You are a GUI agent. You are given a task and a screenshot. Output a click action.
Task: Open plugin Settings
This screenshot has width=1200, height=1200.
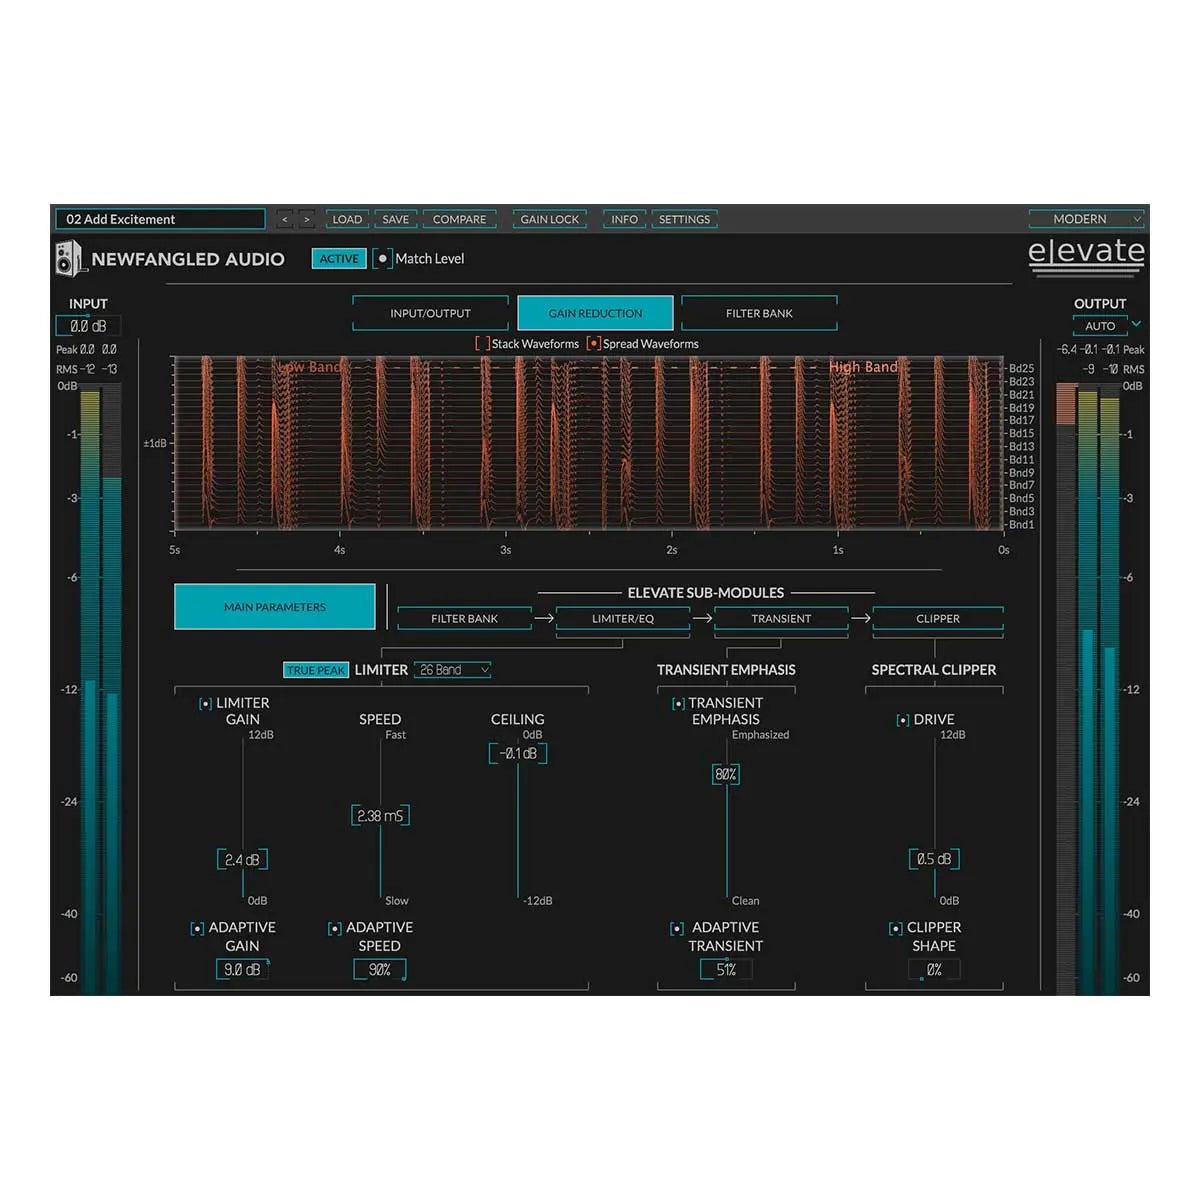click(684, 219)
